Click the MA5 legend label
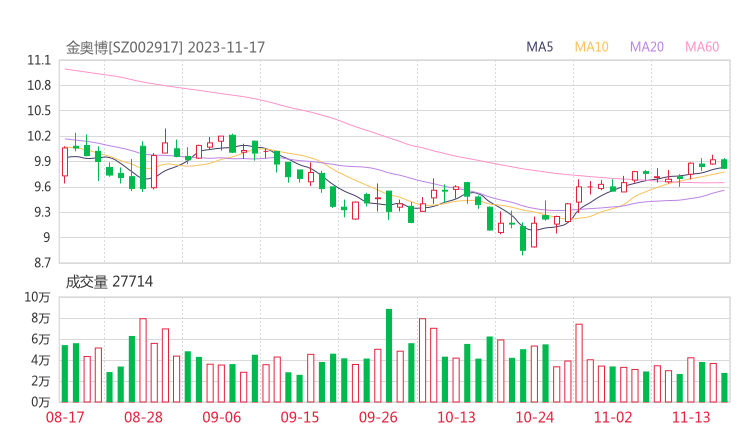Image resolution: width=740 pixels, height=440 pixels. [539, 47]
